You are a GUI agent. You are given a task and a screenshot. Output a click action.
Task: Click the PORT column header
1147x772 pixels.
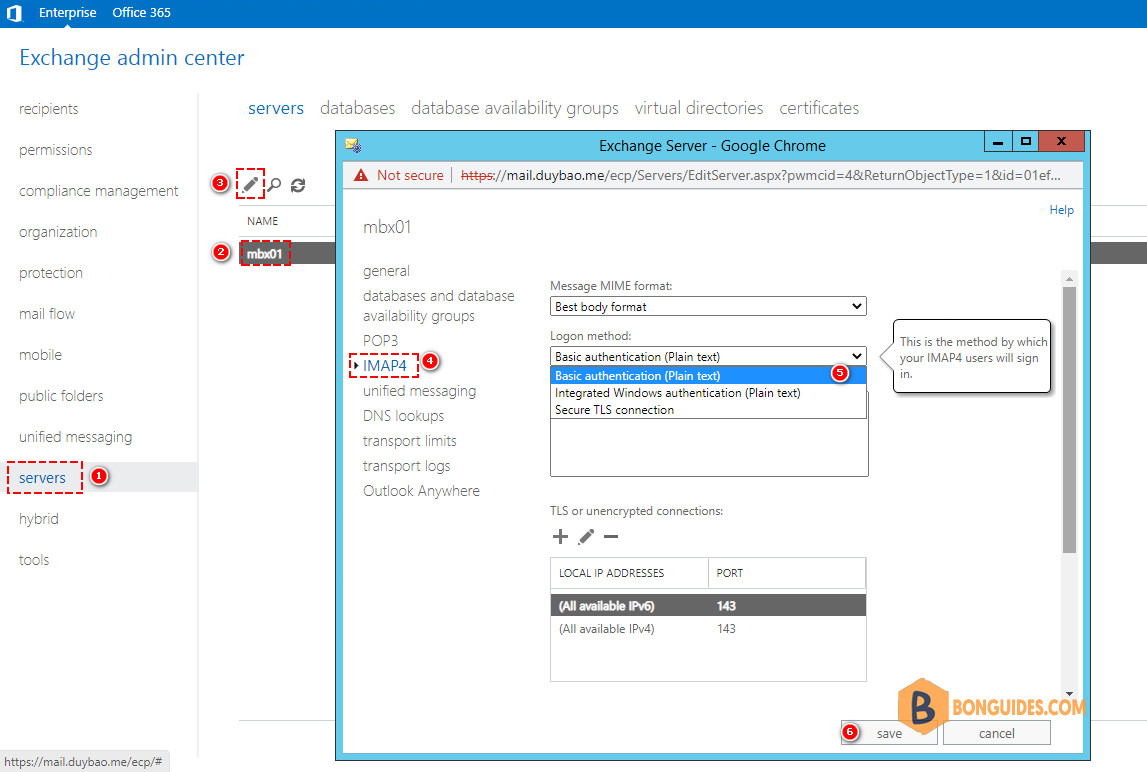tap(787, 573)
